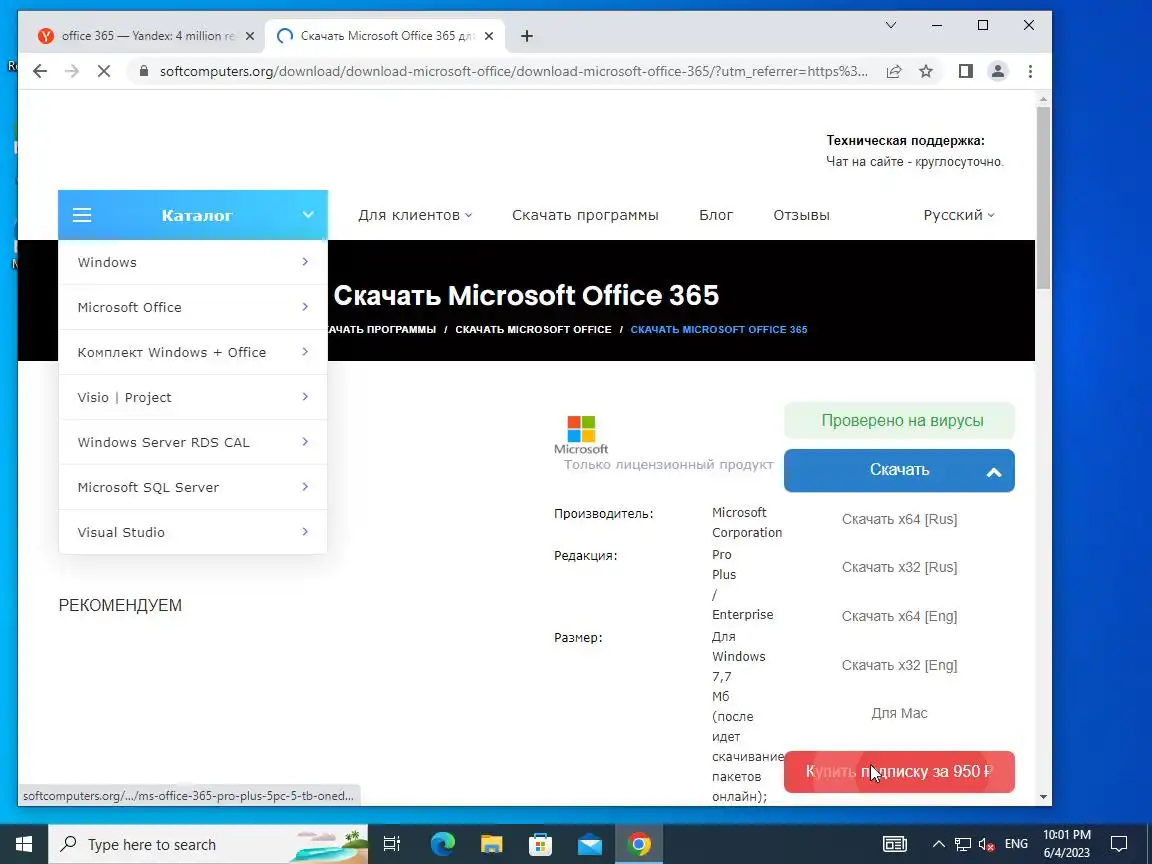Click Скачать x32 [Rus] link
Screen dimensions: 1152x864
click(x=899, y=567)
